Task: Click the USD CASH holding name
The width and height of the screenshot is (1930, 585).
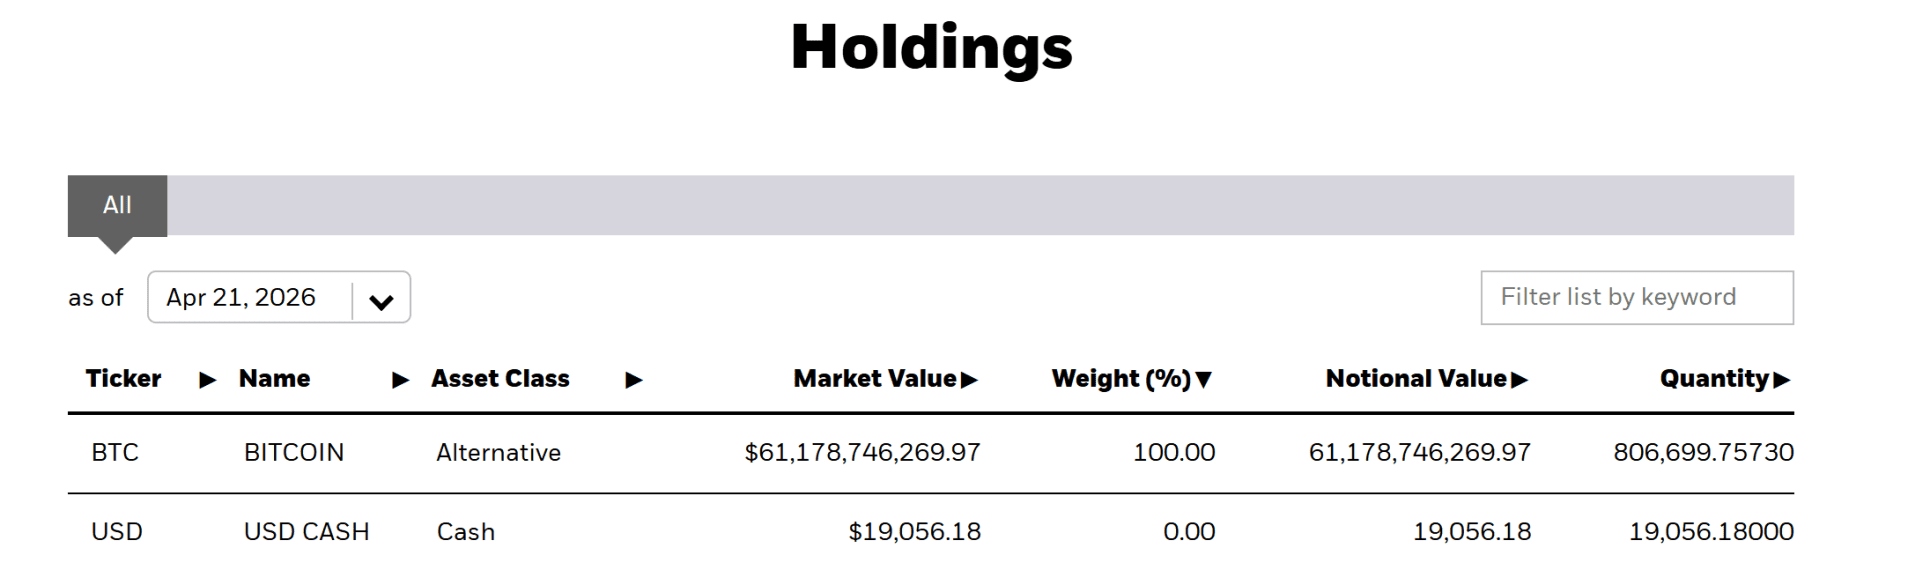Action: click(x=306, y=531)
